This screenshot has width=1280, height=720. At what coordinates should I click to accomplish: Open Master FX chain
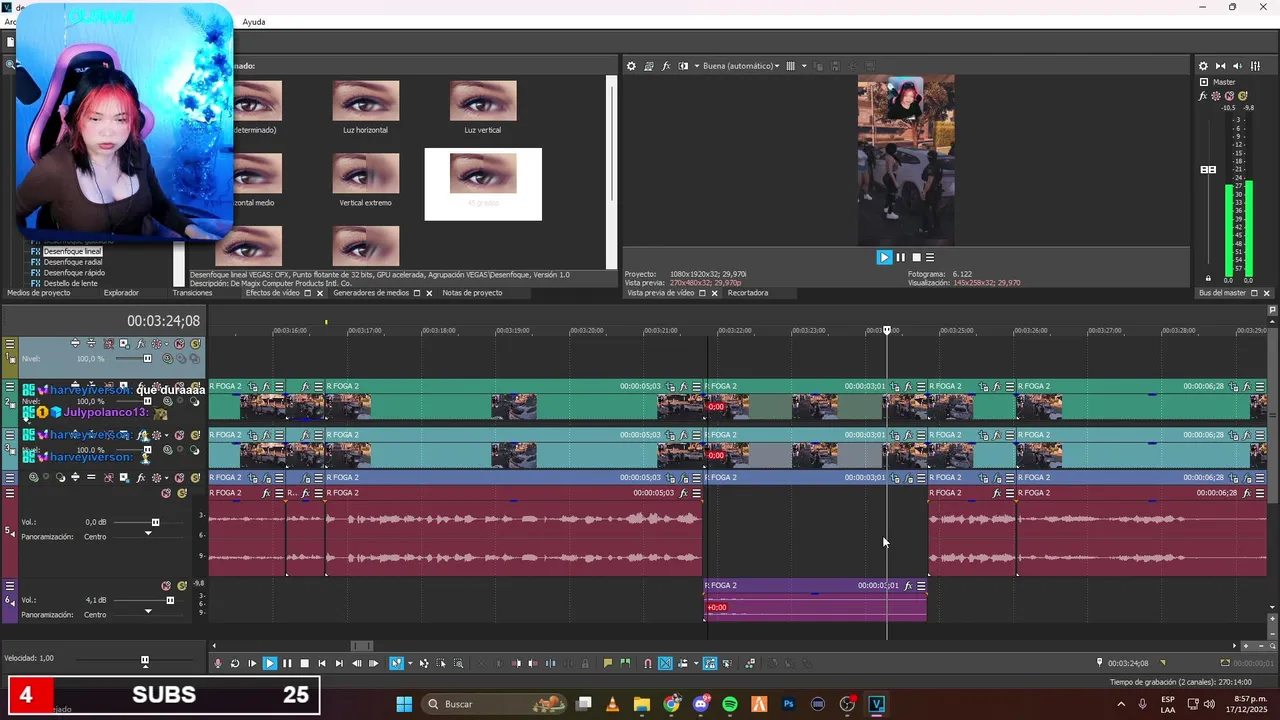click(x=1204, y=96)
